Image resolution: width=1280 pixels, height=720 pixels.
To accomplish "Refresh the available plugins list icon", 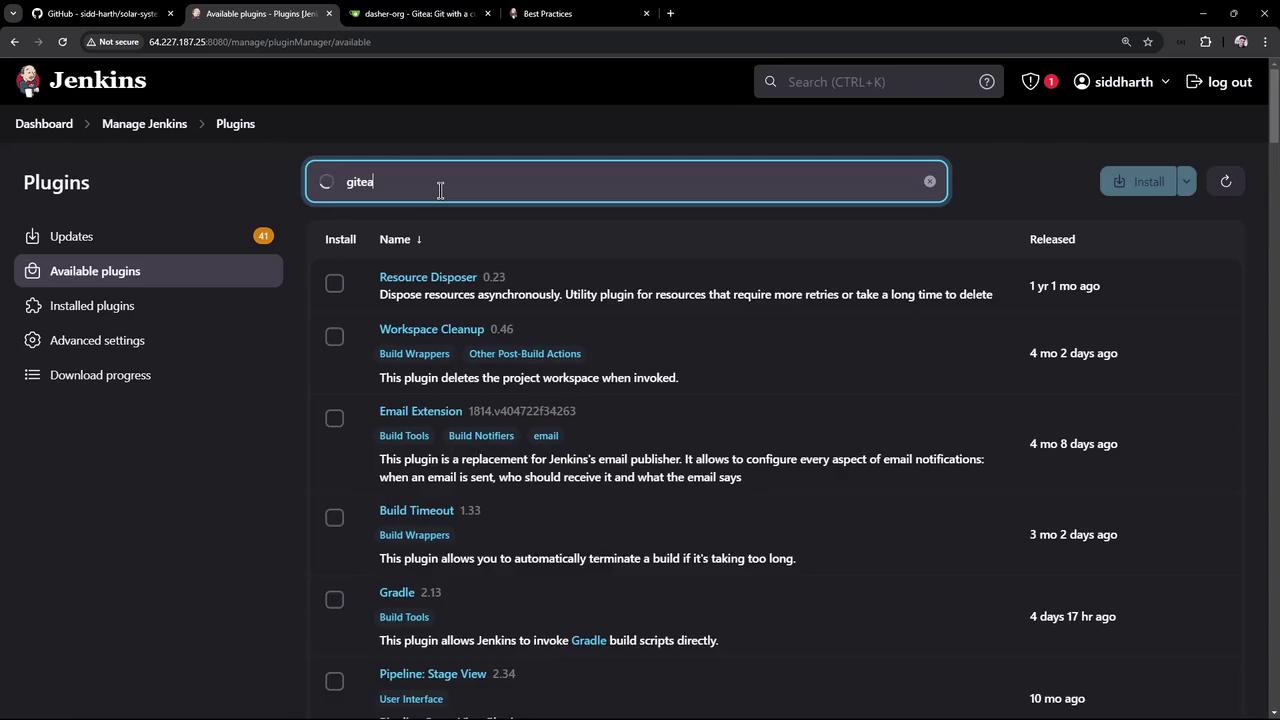I will click(x=1226, y=182).
